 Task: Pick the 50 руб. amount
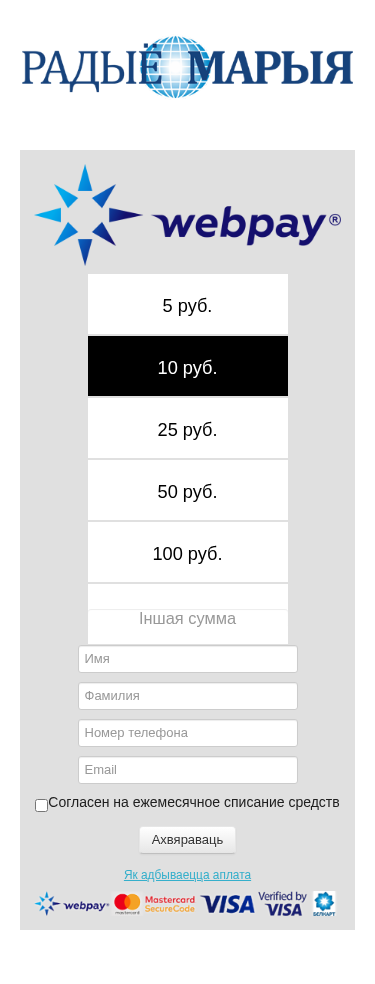[x=188, y=490]
